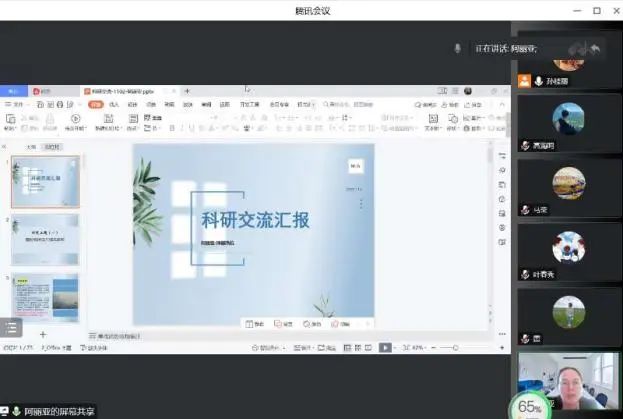
Task: Click the 科研交流汇报 slide title text
Action: pos(255,220)
